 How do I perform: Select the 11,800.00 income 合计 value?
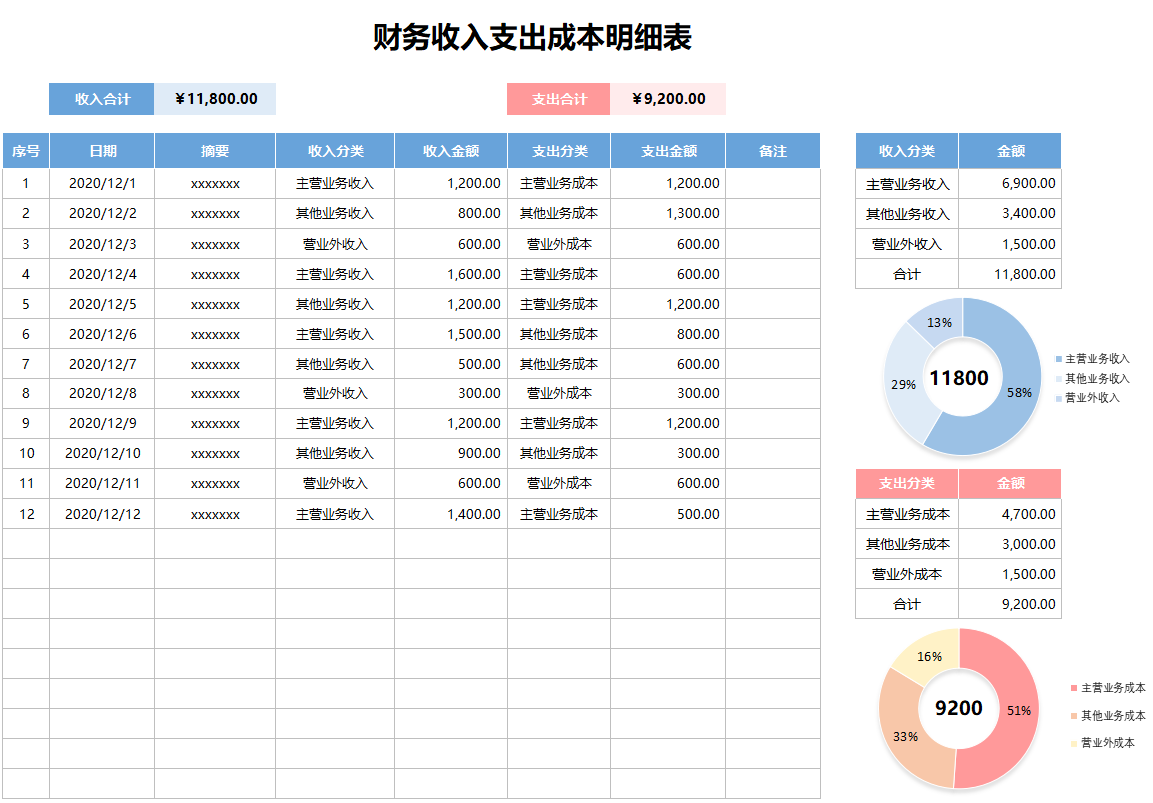pos(1010,274)
